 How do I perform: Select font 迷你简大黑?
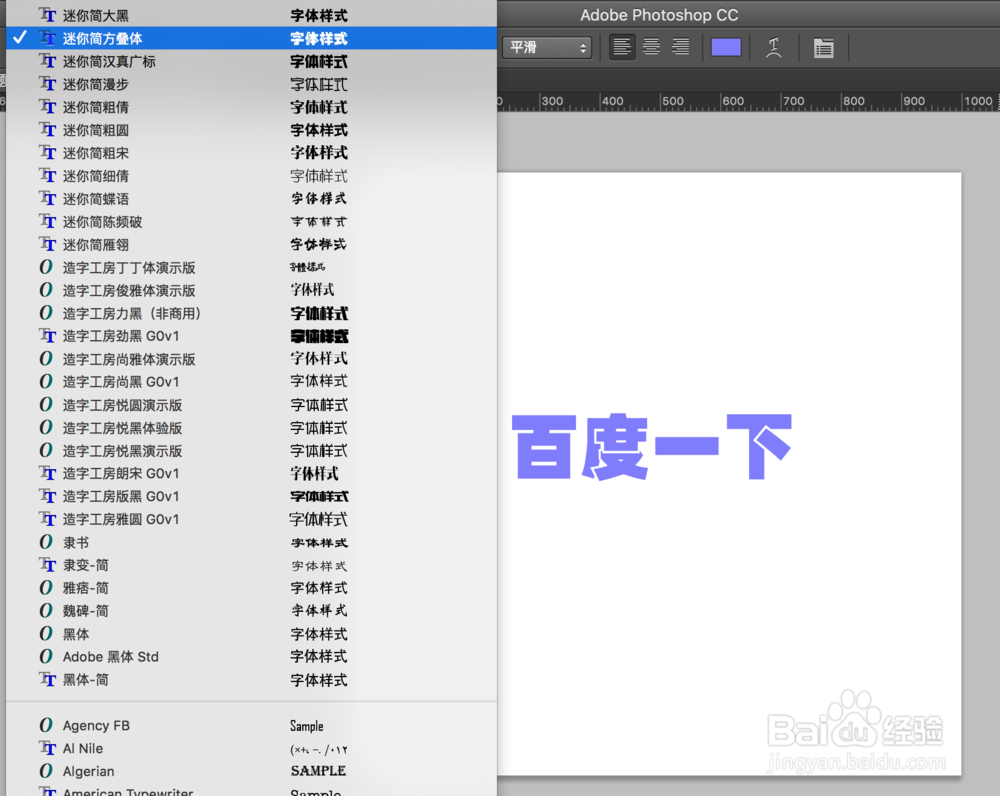pos(251,15)
